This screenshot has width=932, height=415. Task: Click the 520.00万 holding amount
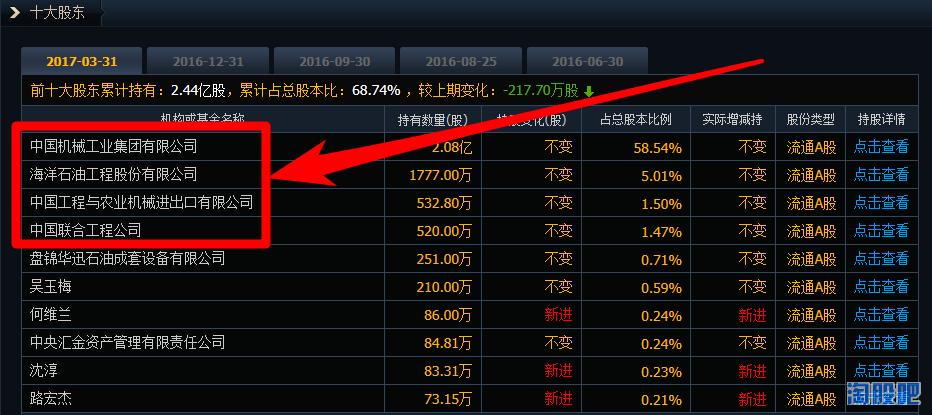click(445, 230)
